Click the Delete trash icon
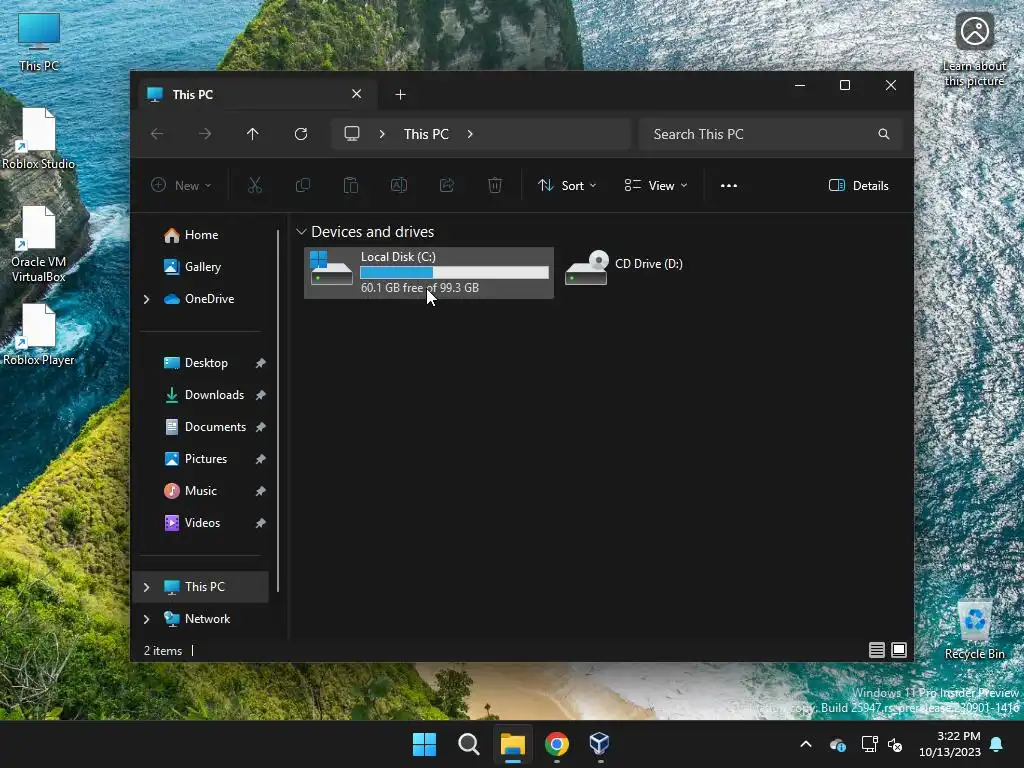 (495, 185)
